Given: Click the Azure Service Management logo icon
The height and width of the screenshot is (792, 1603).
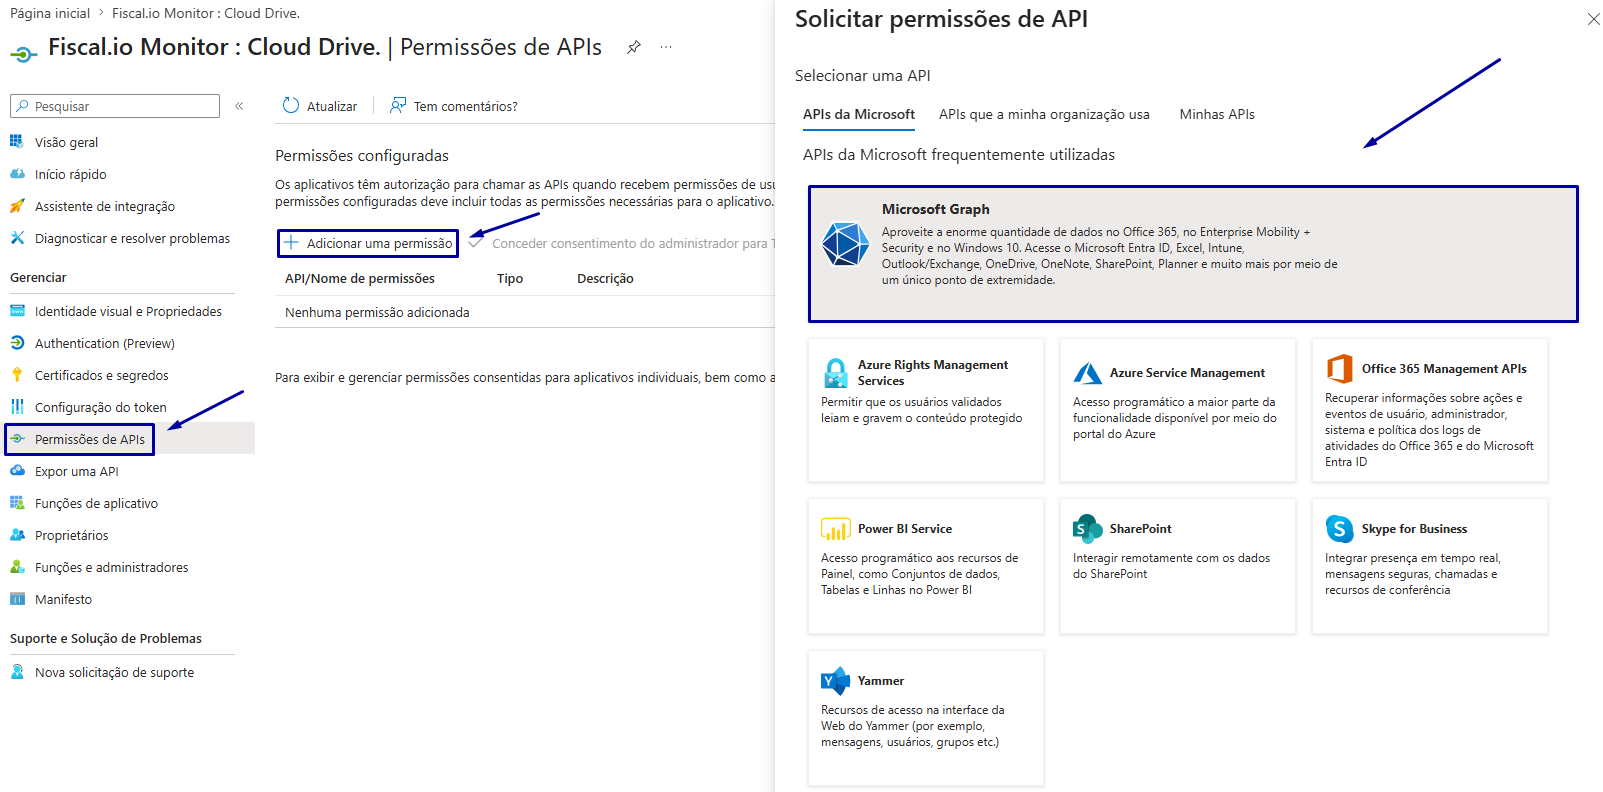Looking at the screenshot, I should point(1087,373).
